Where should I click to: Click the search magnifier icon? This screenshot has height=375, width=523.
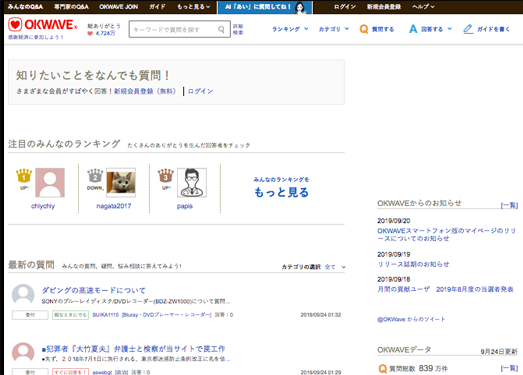[221, 29]
